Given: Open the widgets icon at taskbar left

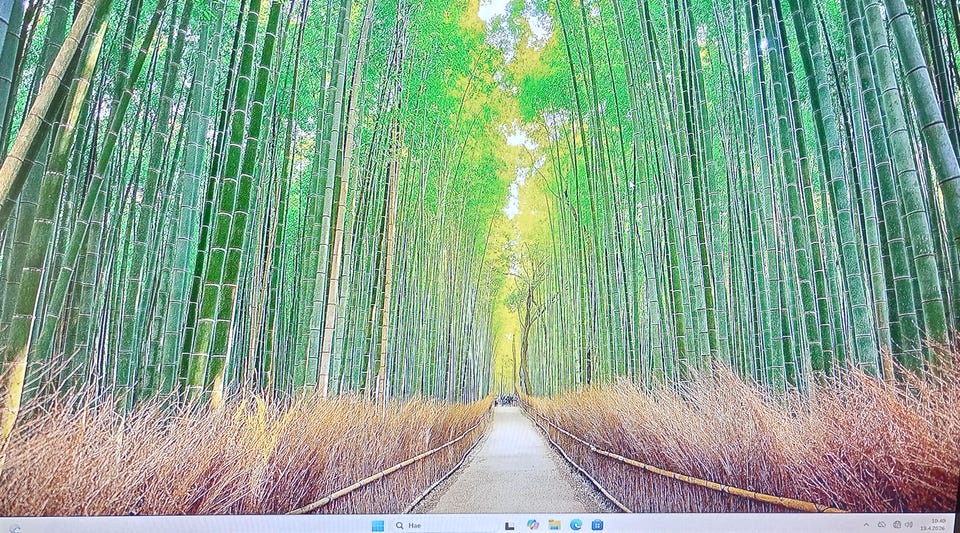Looking at the screenshot, I should (x=15, y=530).
